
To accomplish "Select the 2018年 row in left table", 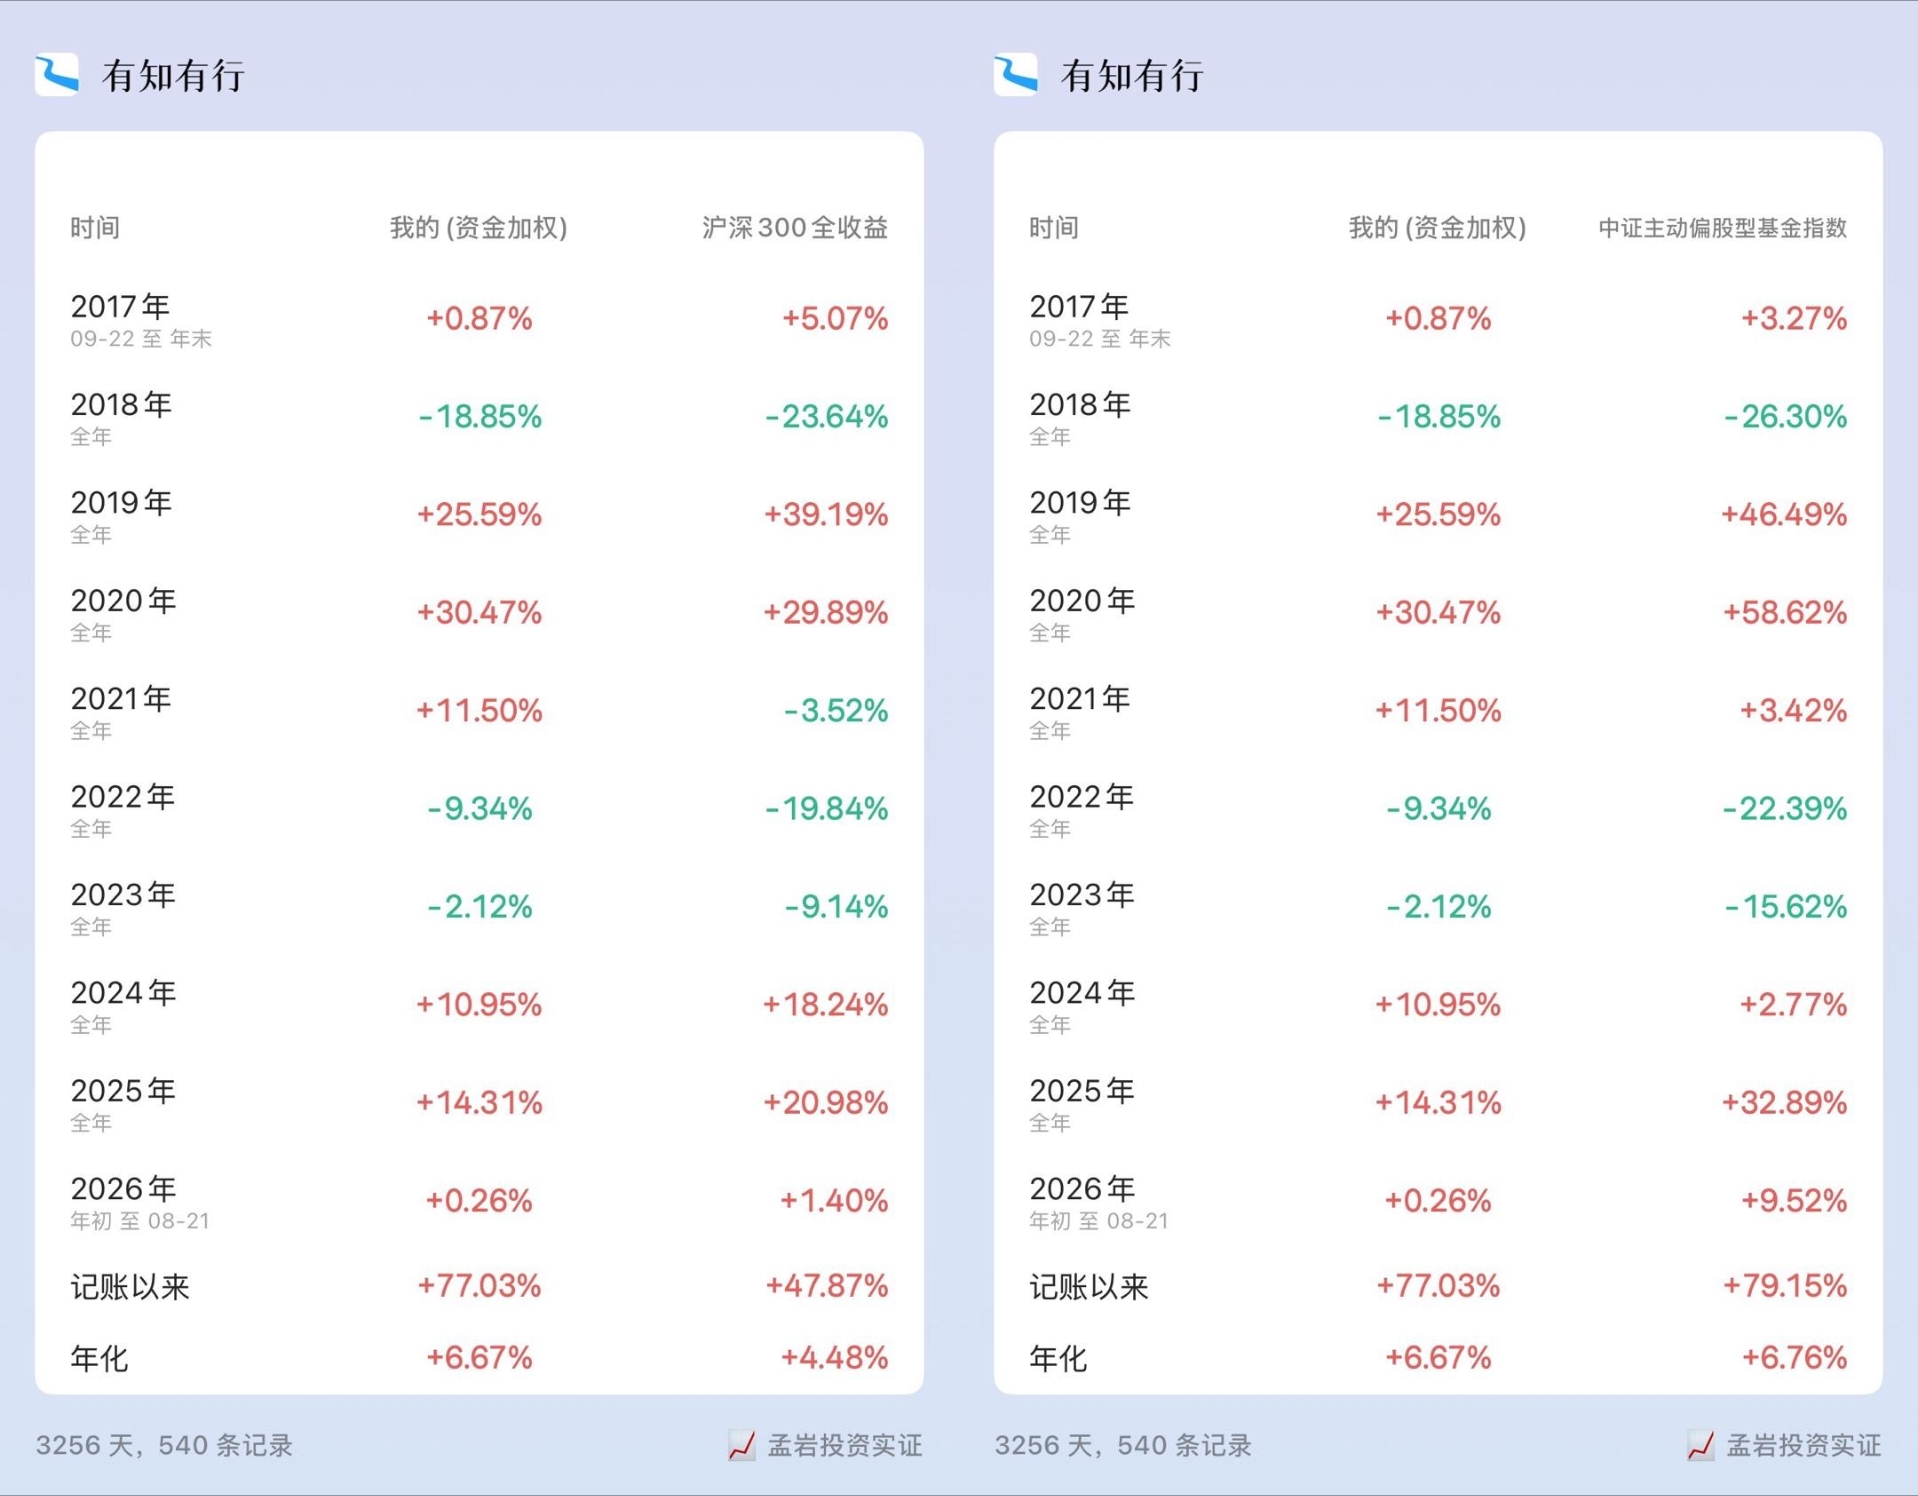I will click(479, 416).
